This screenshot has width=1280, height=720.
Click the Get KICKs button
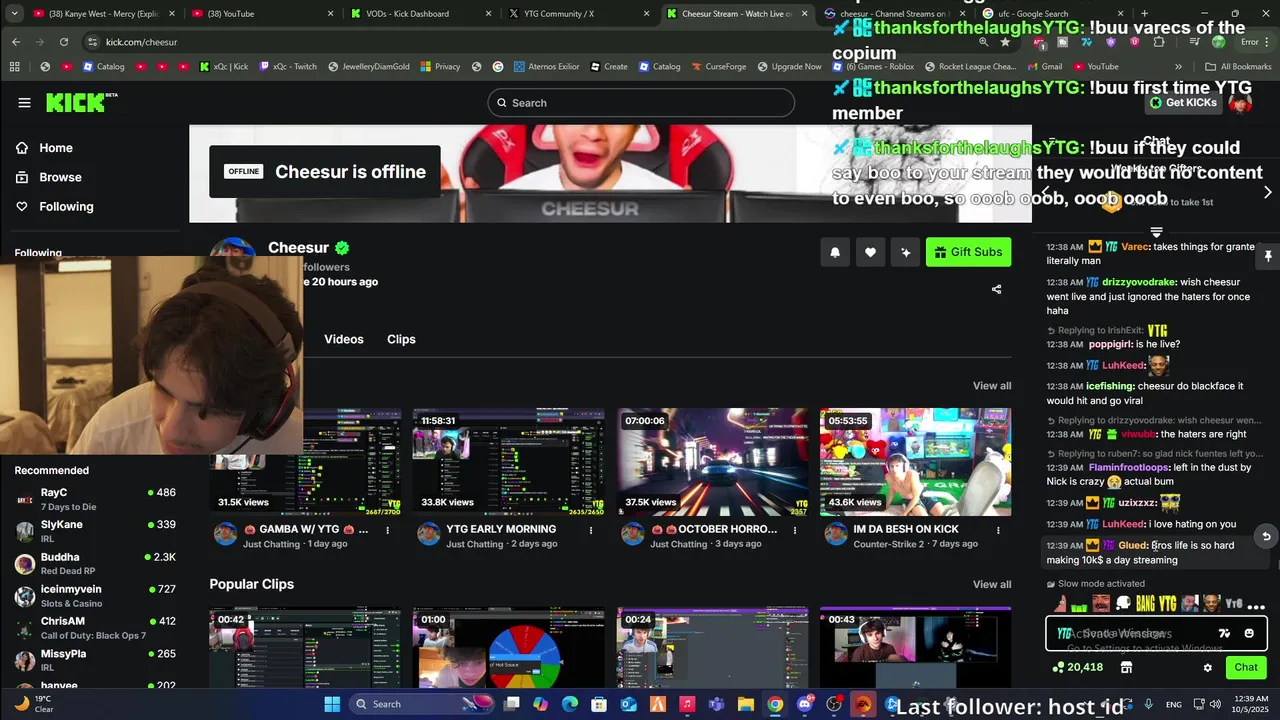[x=1184, y=103]
